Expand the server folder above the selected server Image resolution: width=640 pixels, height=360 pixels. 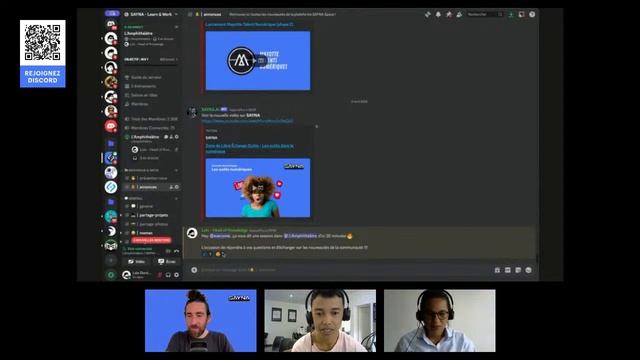111,144
